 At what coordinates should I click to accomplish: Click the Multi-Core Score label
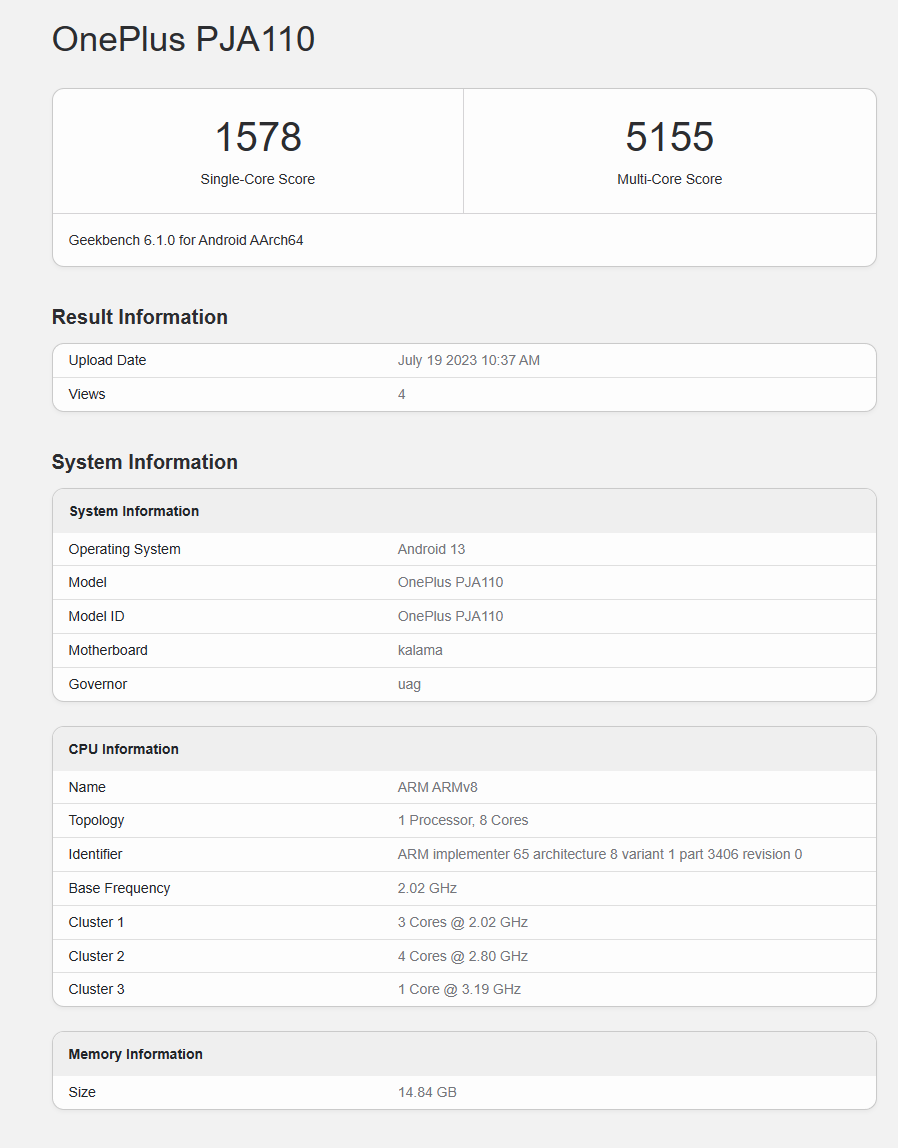[669, 180]
